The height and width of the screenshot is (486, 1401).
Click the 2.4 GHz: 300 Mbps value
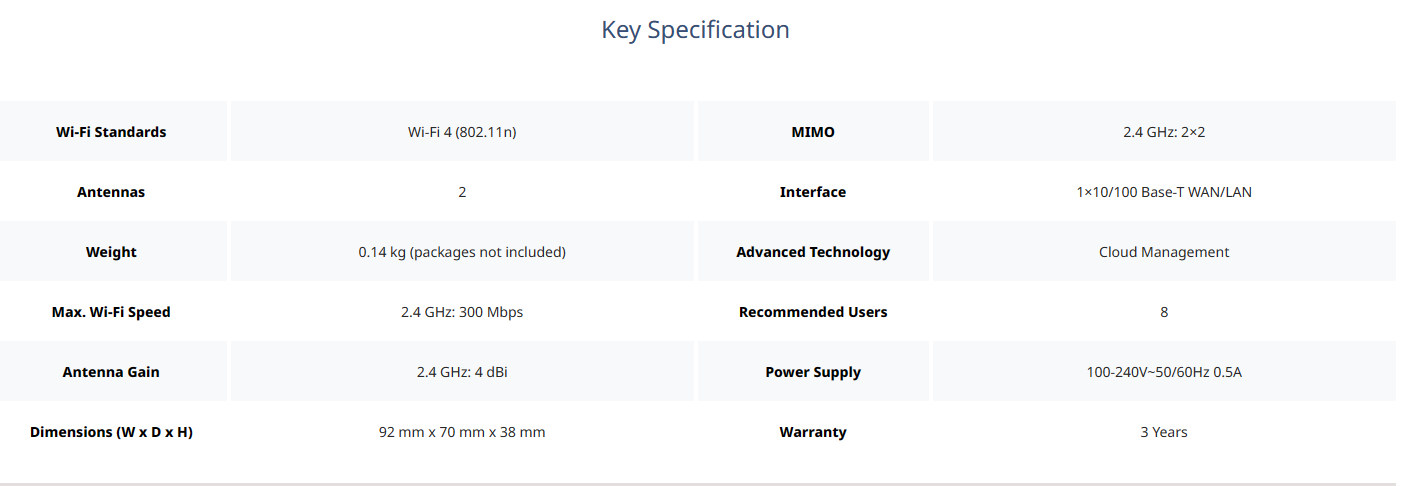(x=462, y=312)
